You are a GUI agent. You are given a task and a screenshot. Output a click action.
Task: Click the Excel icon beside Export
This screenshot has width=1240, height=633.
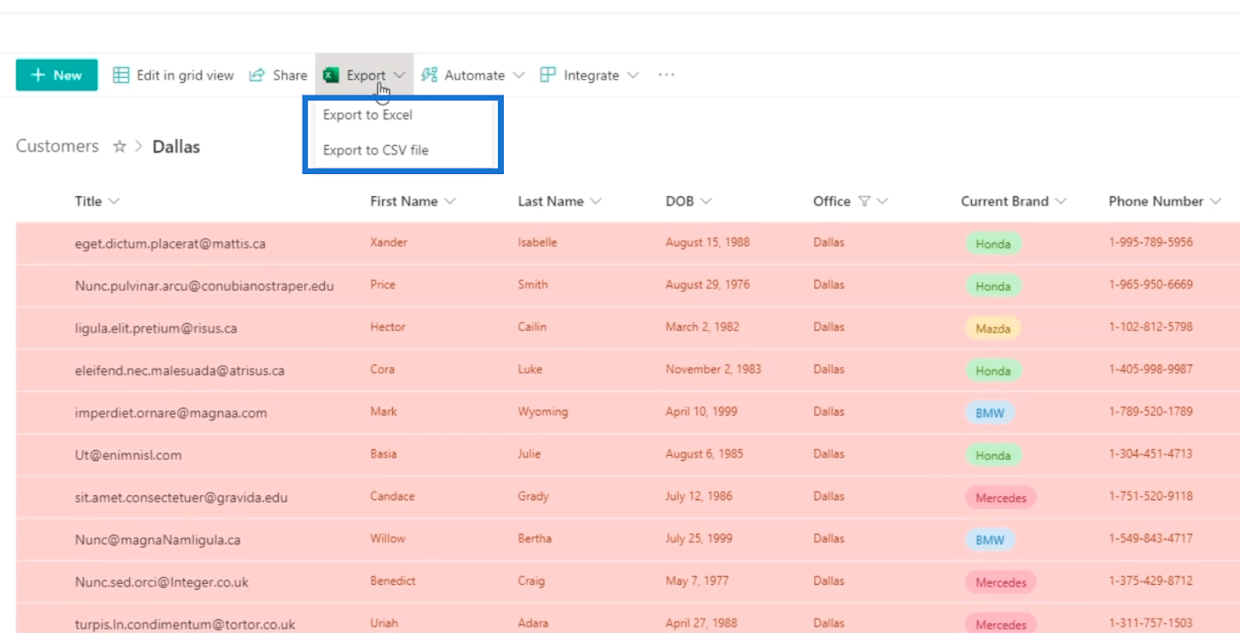click(x=331, y=75)
